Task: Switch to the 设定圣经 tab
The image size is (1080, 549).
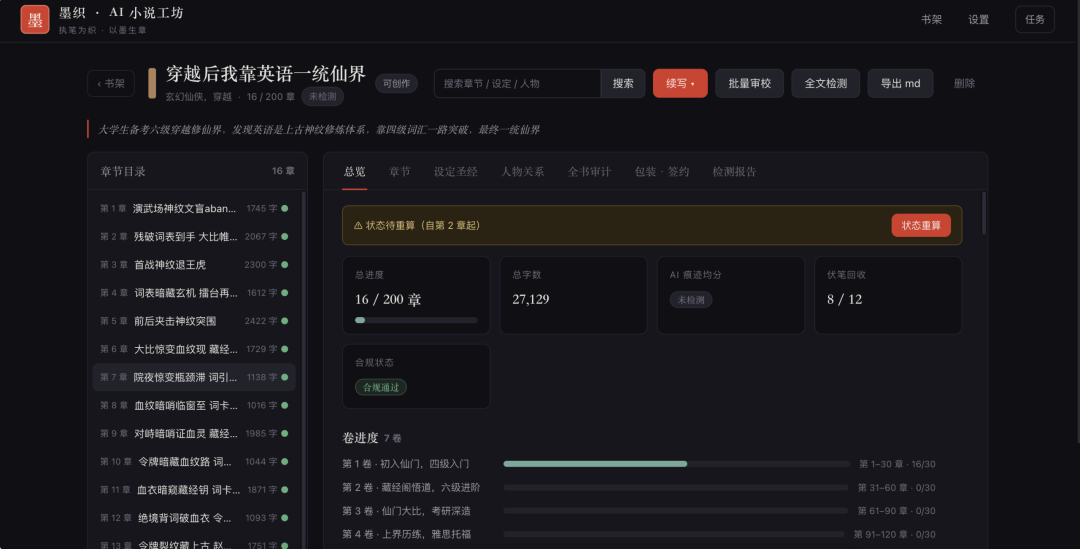Action: tap(455, 172)
